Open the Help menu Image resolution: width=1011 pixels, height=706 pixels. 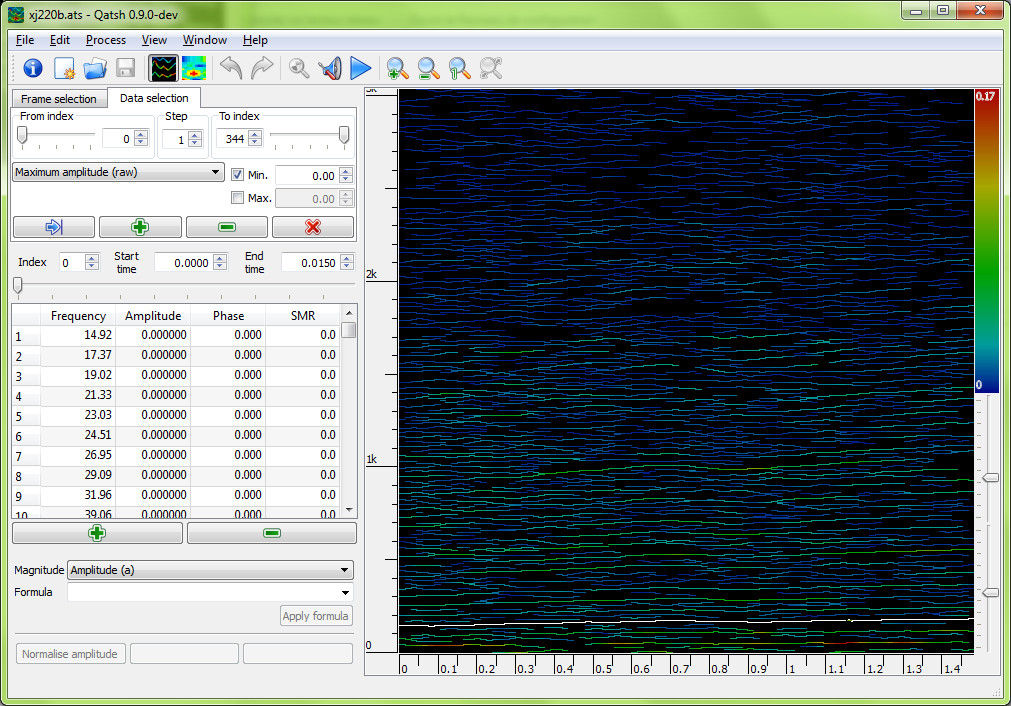255,40
